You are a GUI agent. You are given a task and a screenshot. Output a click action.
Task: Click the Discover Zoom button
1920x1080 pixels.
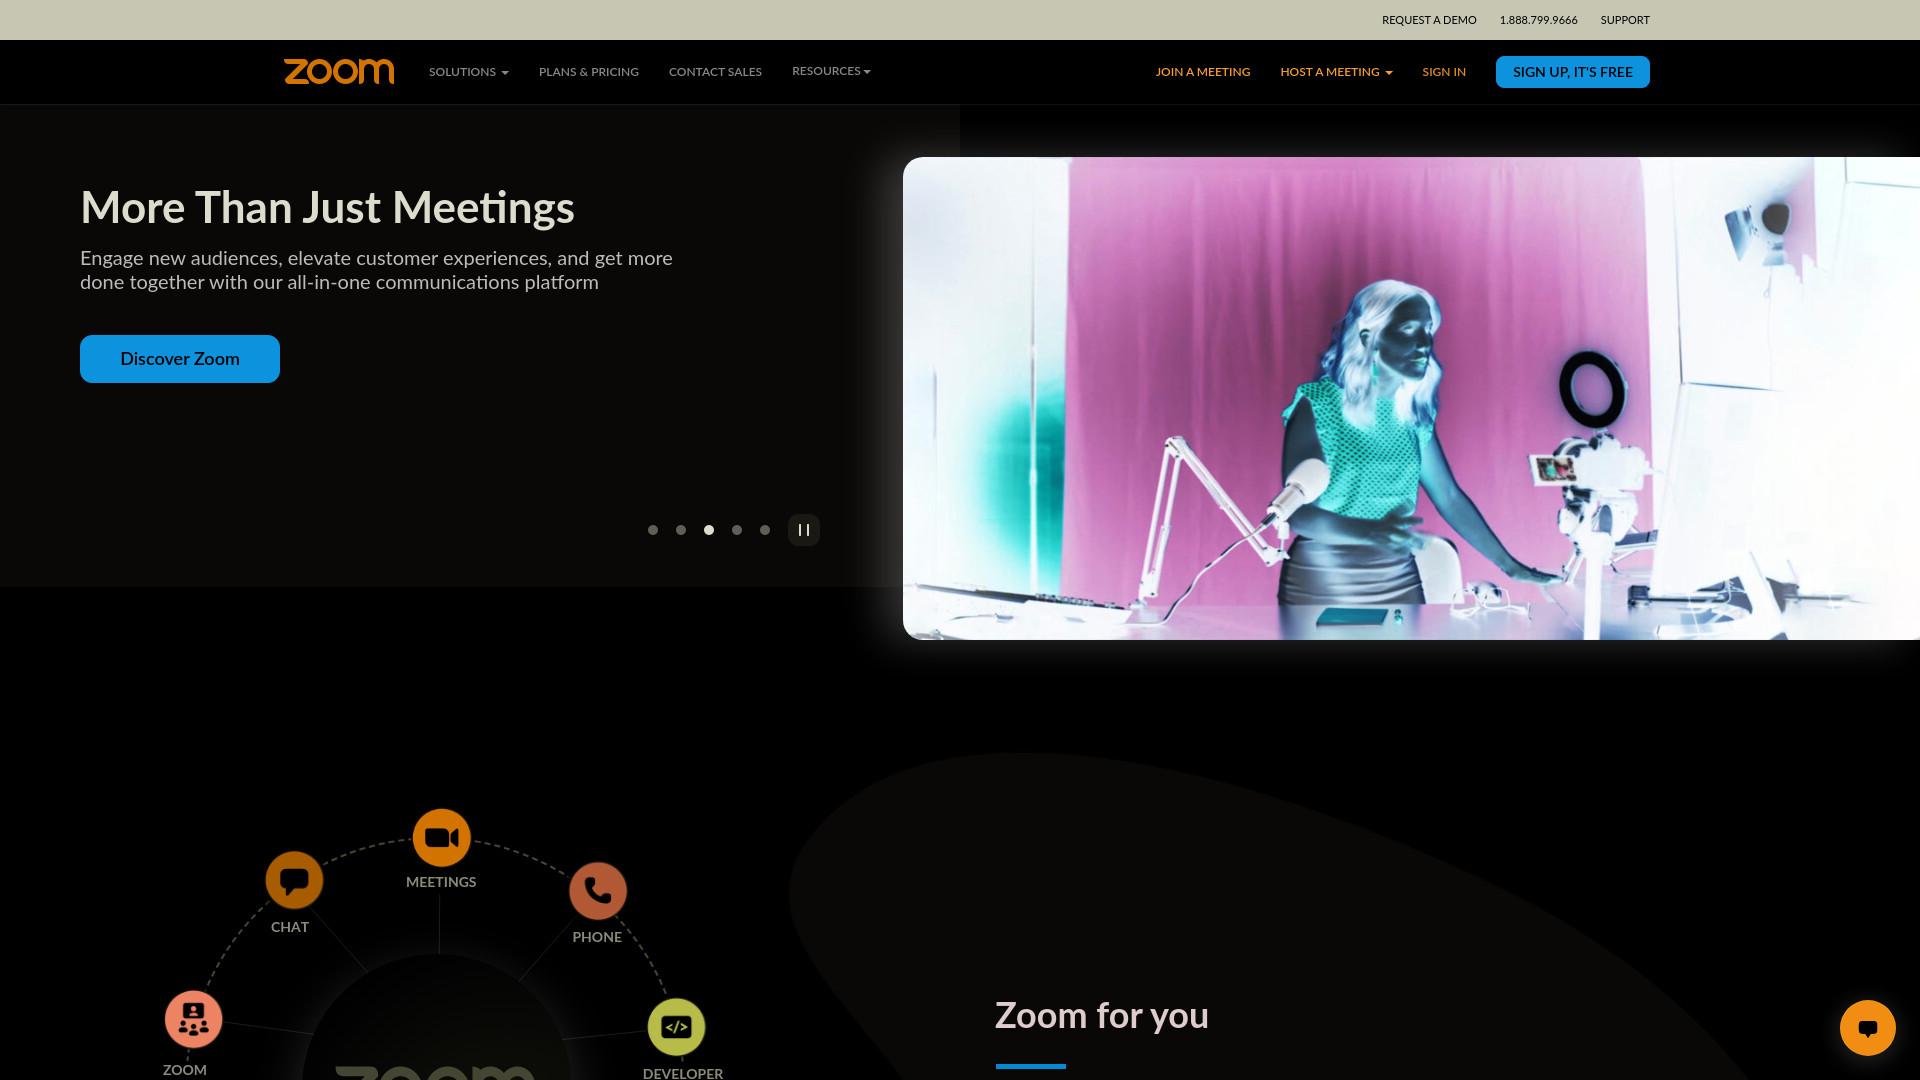(x=180, y=359)
